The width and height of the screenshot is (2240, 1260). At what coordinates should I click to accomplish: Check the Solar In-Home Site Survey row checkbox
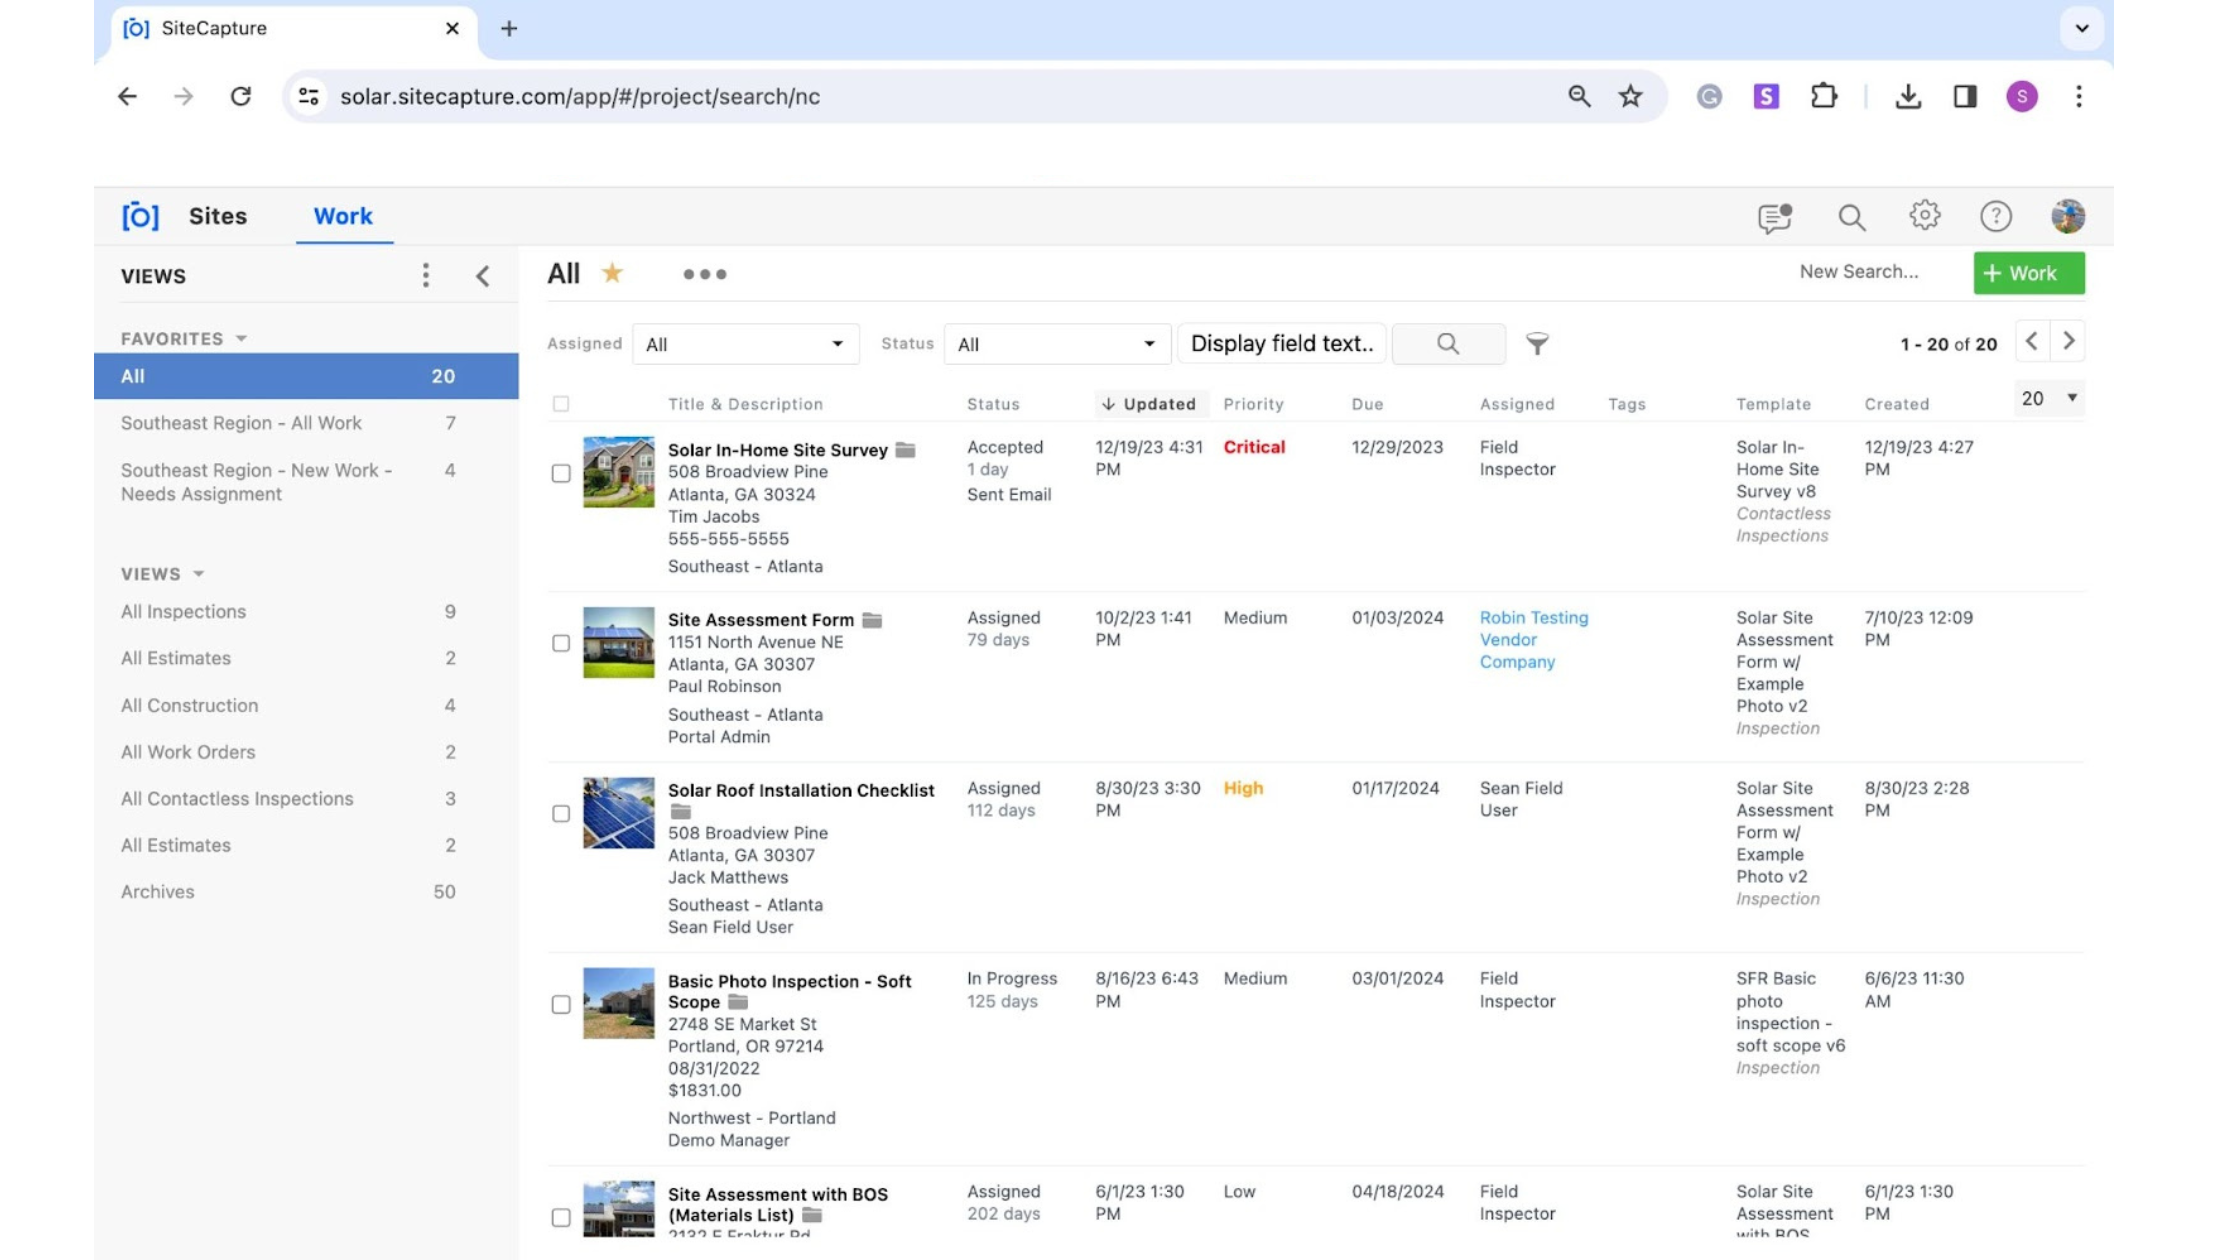click(x=561, y=473)
